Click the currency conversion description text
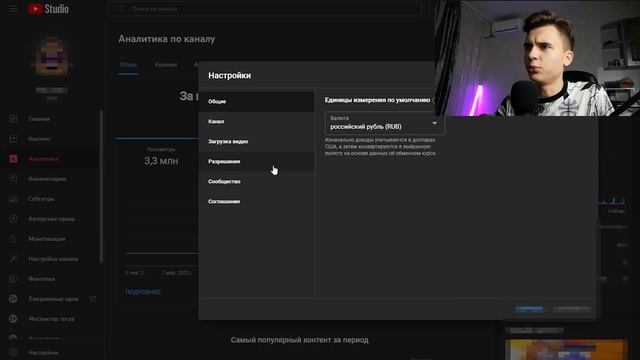This screenshot has width=640, height=360. pyautogui.click(x=380, y=147)
